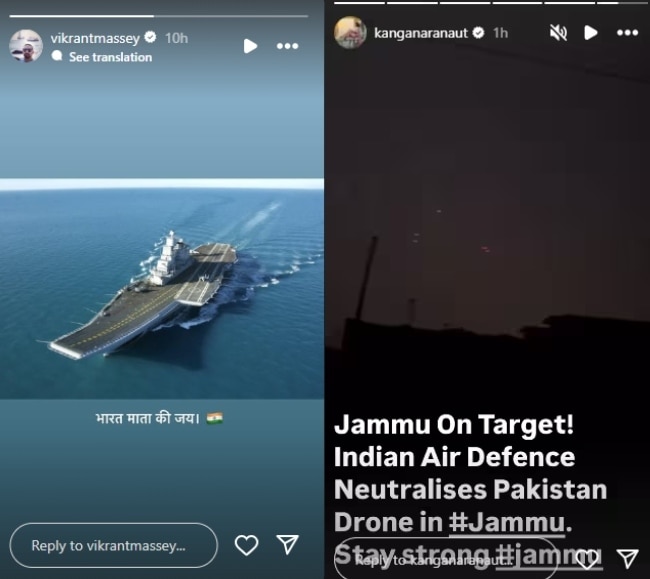This screenshot has width=650, height=579.
Task: Tap the aircraft carrier story image
Action: [162, 289]
